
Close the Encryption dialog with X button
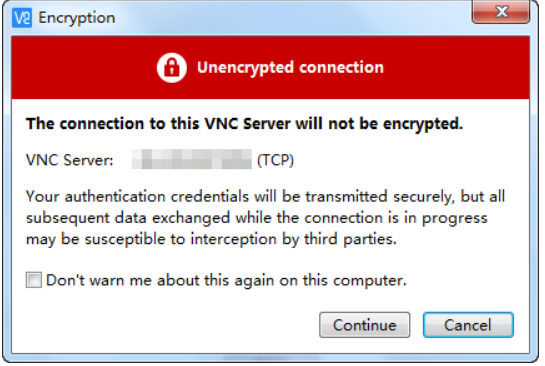tap(501, 12)
